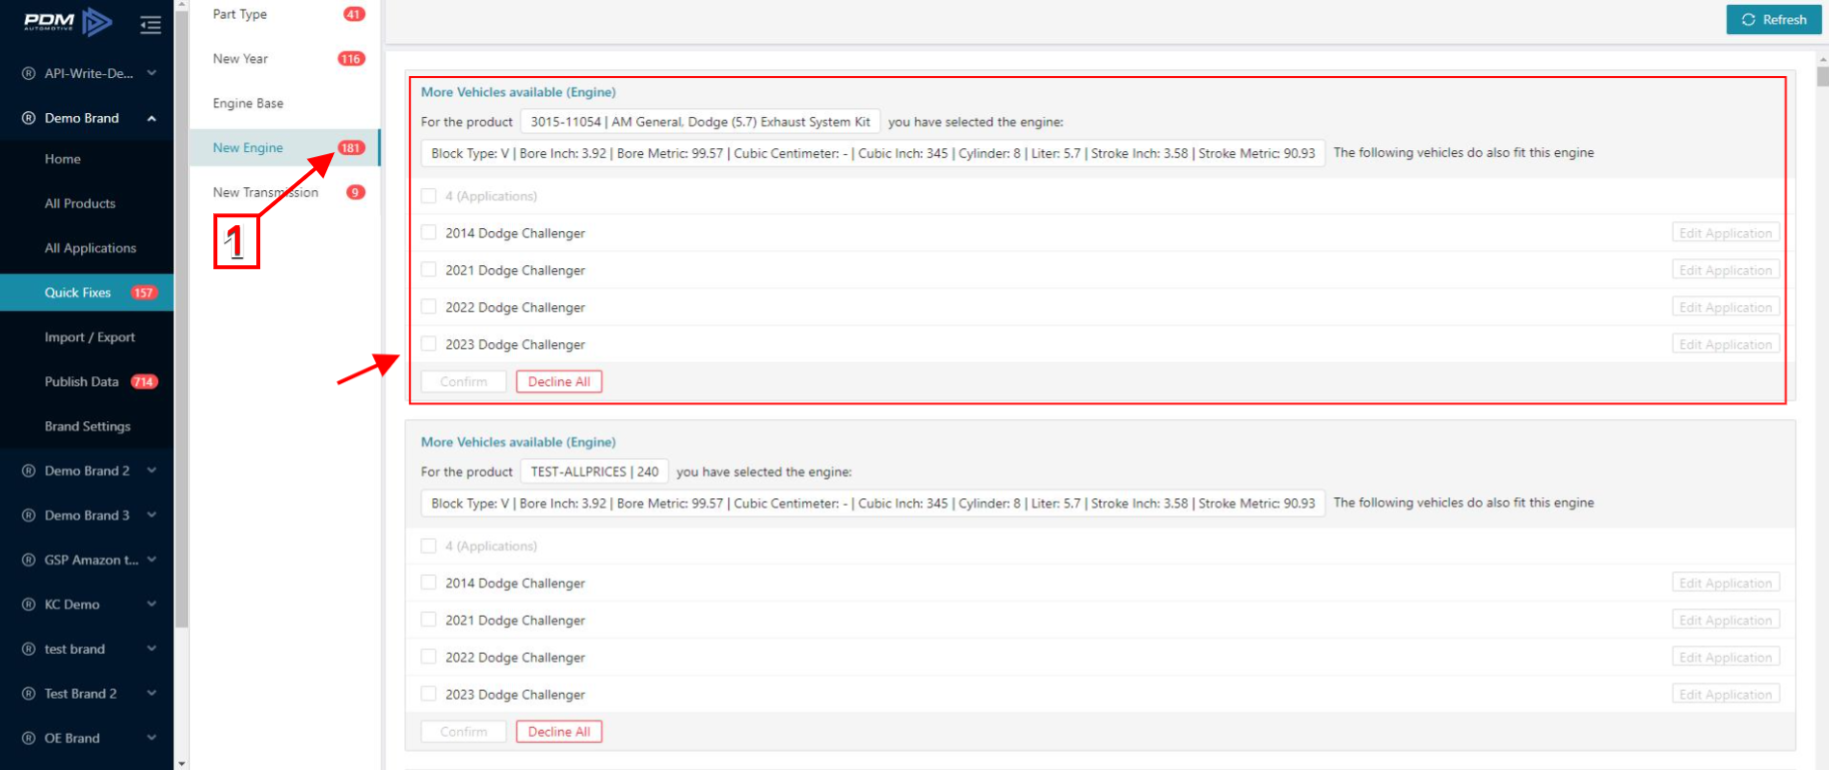Viewport: 1829px width, 770px height.
Task: Click the registered icon beside test brand
Action: pyautogui.click(x=28, y=649)
